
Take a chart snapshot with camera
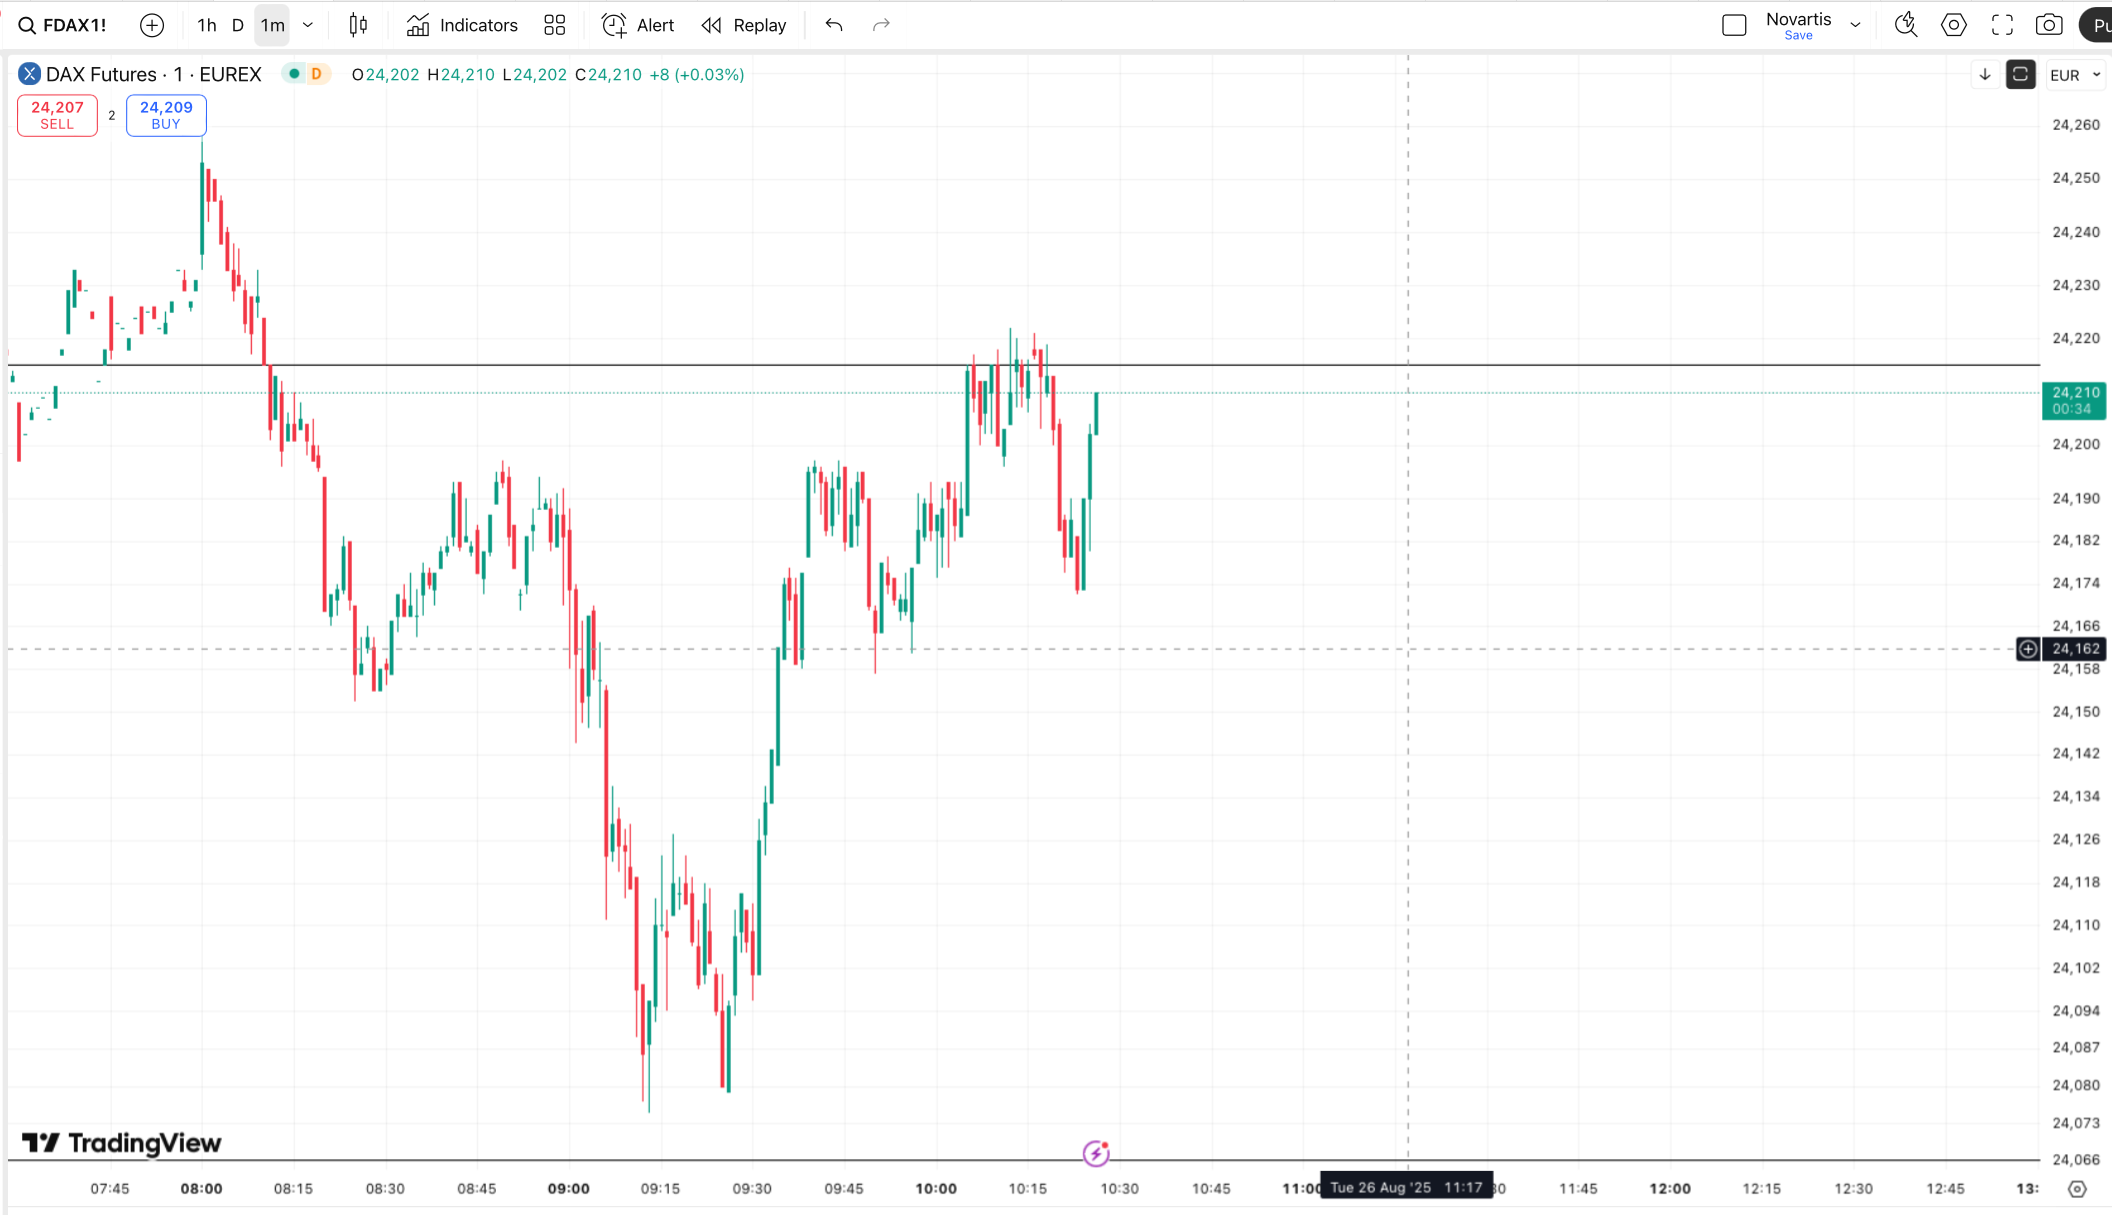coord(2049,25)
